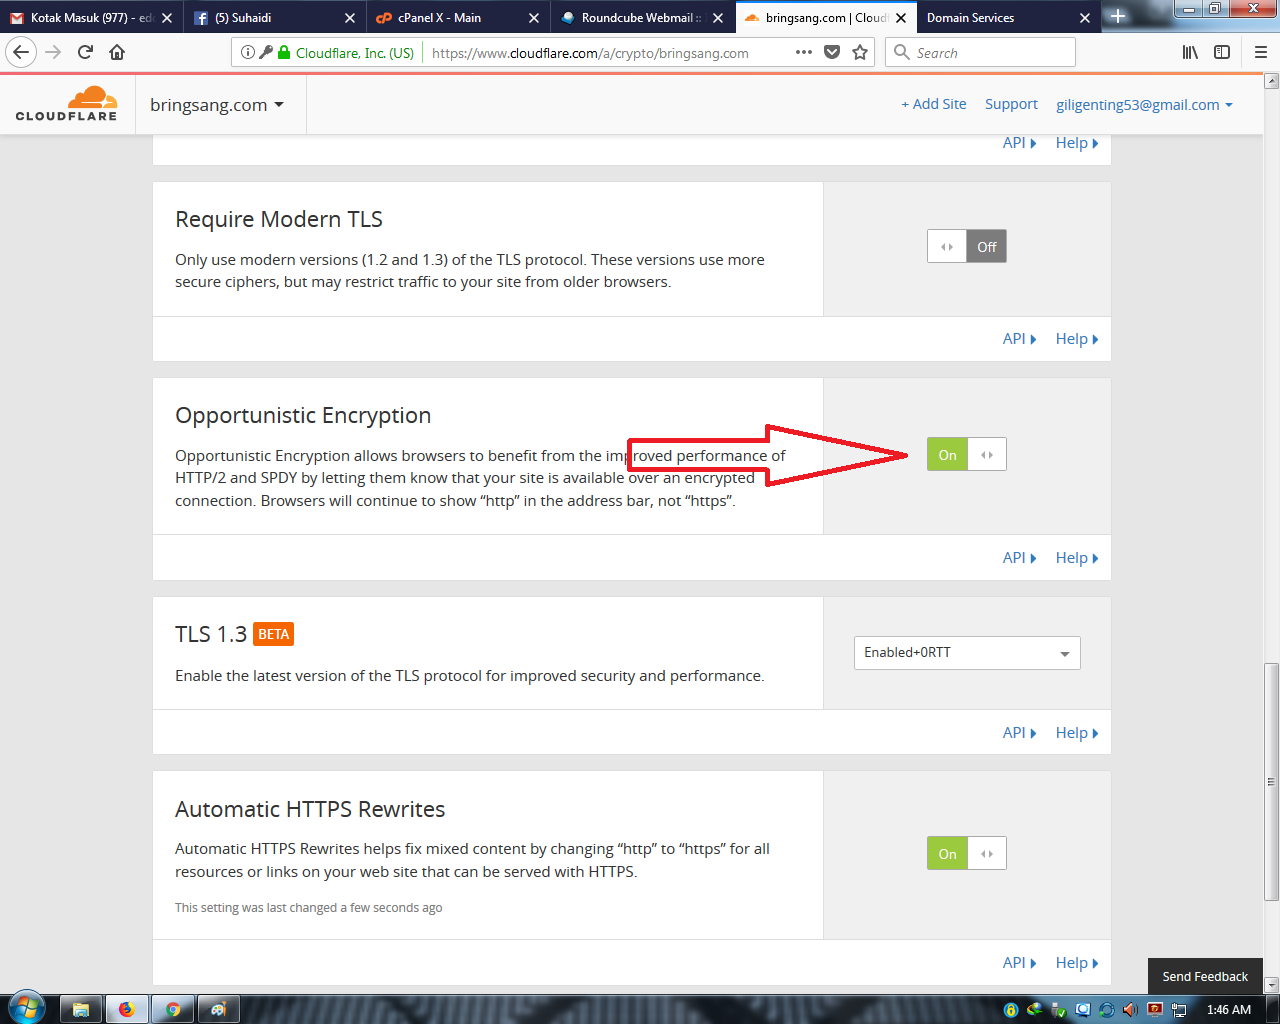This screenshot has width=1280, height=1024.
Task: Open the browser home page
Action: [x=117, y=52]
